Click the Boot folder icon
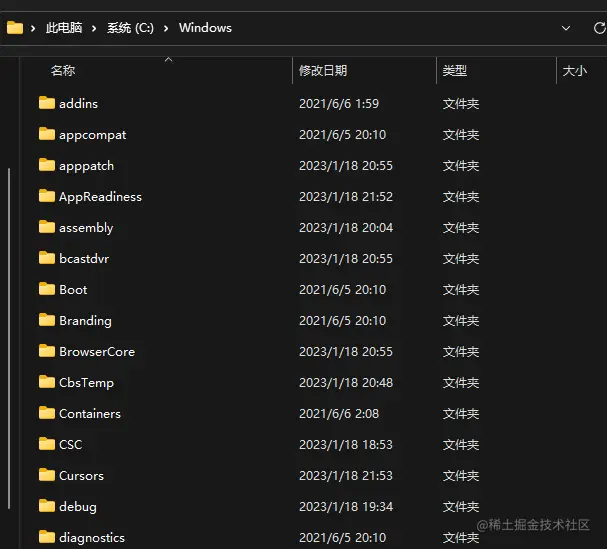The height and width of the screenshot is (549, 607). pyautogui.click(x=47, y=289)
